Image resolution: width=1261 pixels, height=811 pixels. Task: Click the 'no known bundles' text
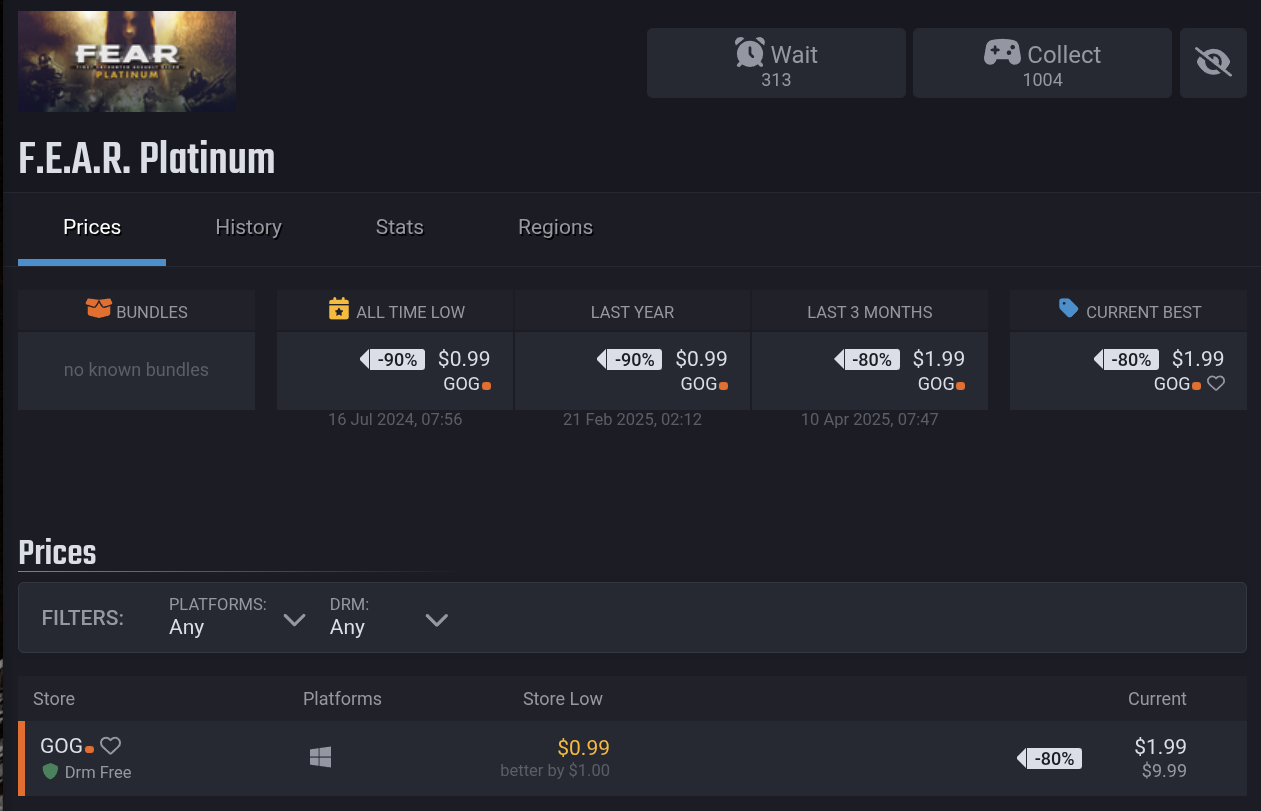point(136,370)
